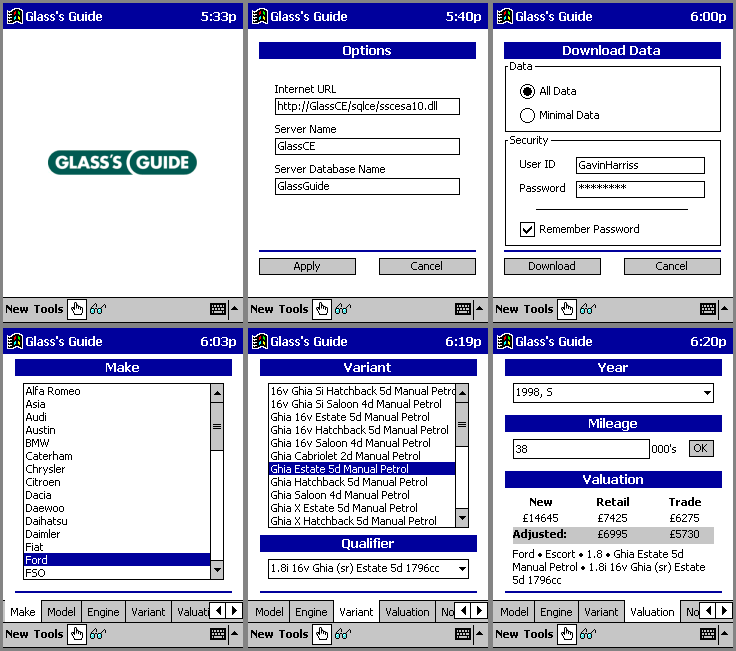Expand input panel arrow in Options screen
Viewport: 736px width, 651px height.
pos(480,309)
